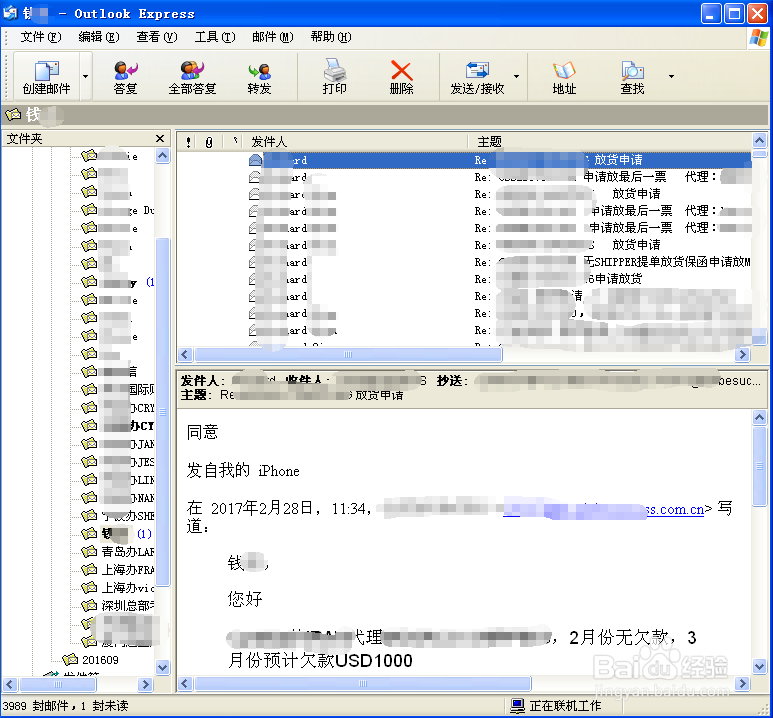Open the dropdown arrow beside 查找
Image resolution: width=773 pixels, height=718 pixels.
(671, 76)
